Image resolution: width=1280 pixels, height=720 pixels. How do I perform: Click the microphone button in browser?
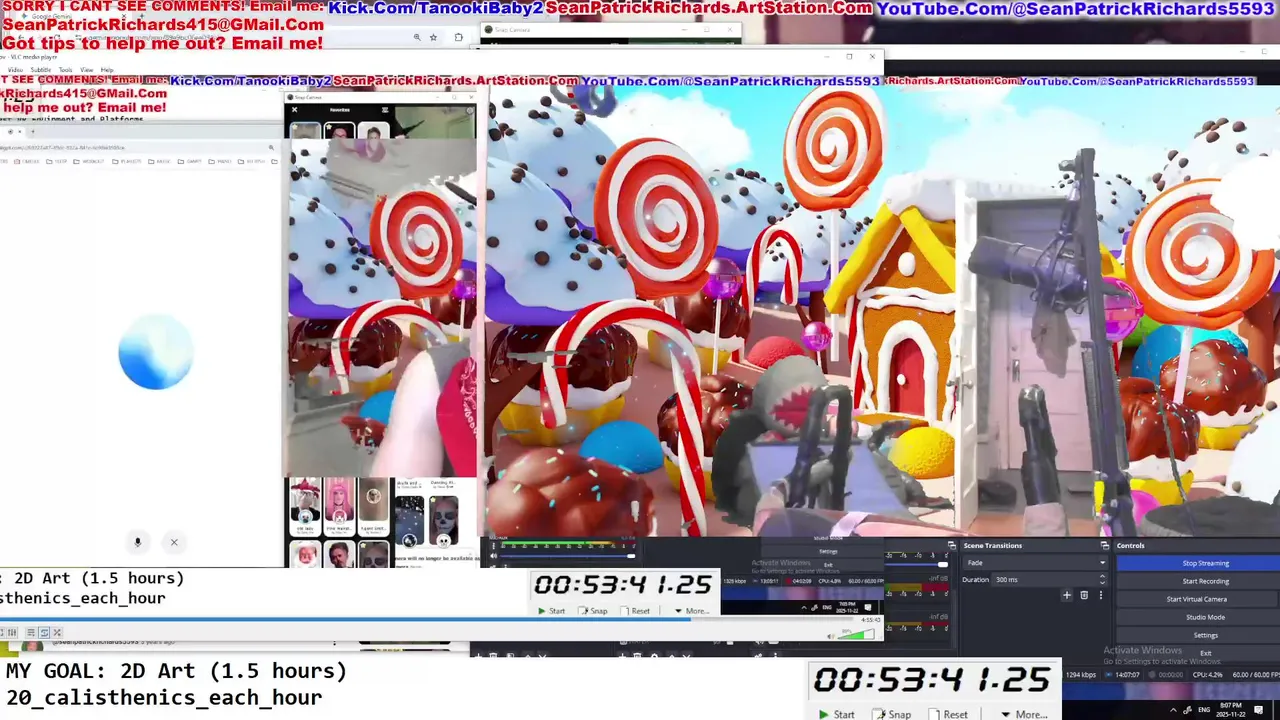138,542
